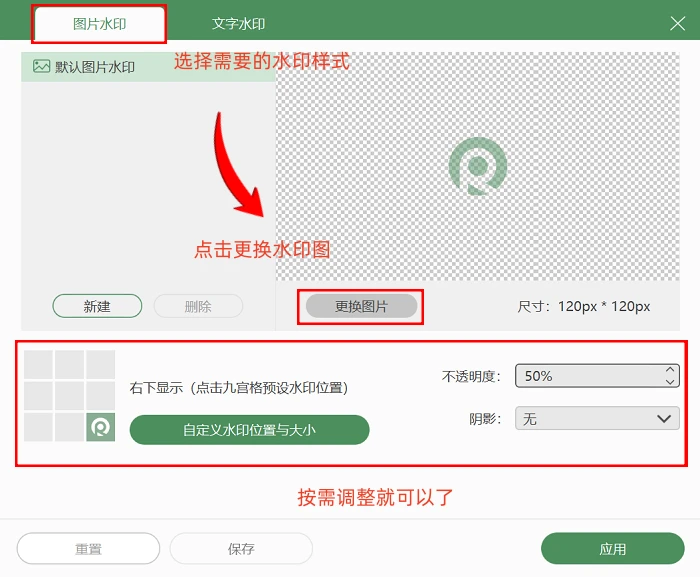Select the bottom-left watermark position cell
The image size is (700, 577).
pyautogui.click(x=38, y=427)
